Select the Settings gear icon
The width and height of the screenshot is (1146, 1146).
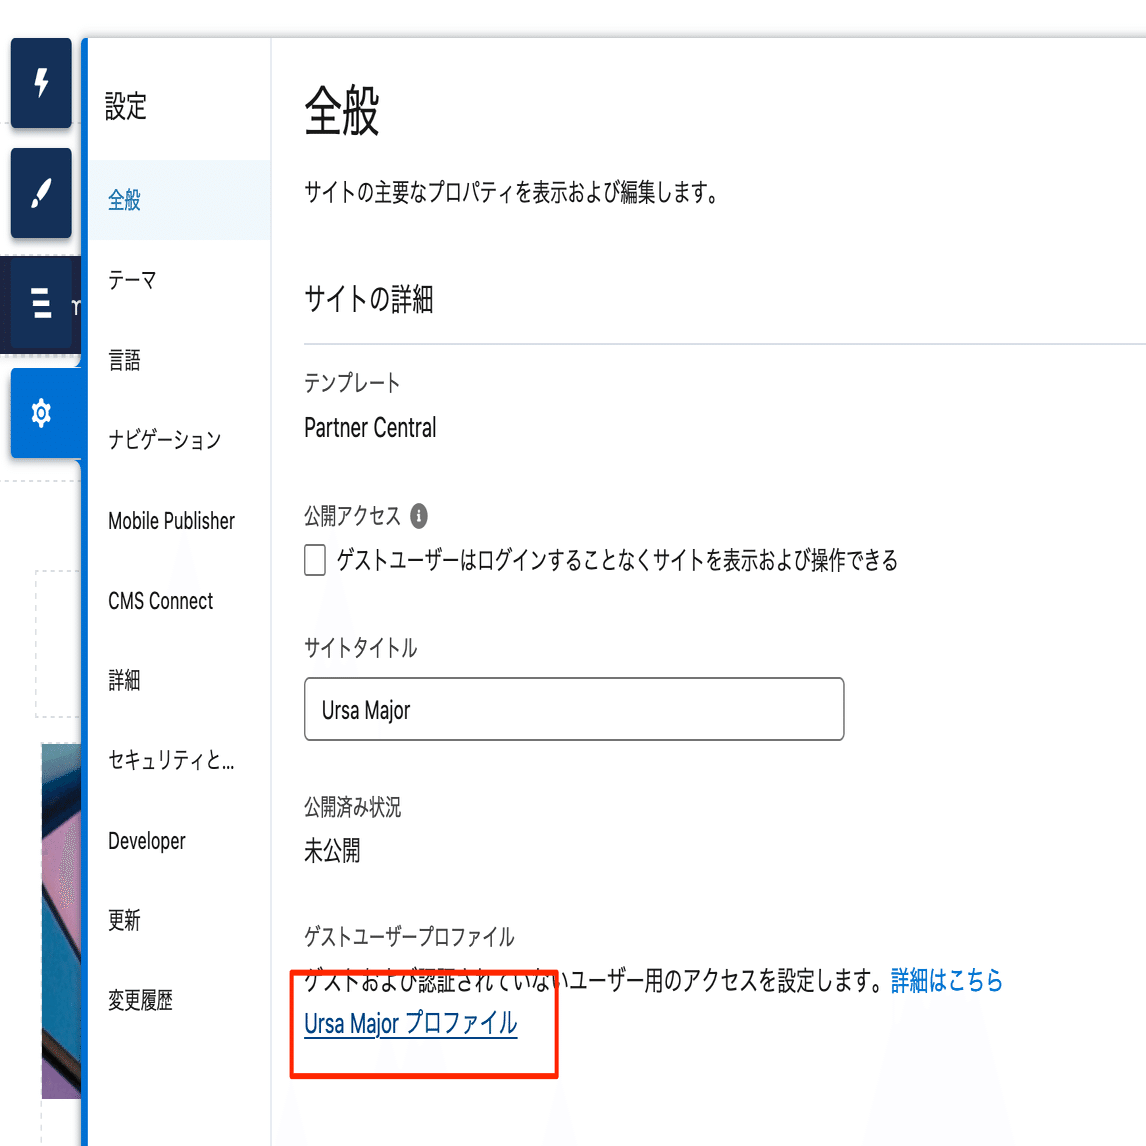pos(41,413)
